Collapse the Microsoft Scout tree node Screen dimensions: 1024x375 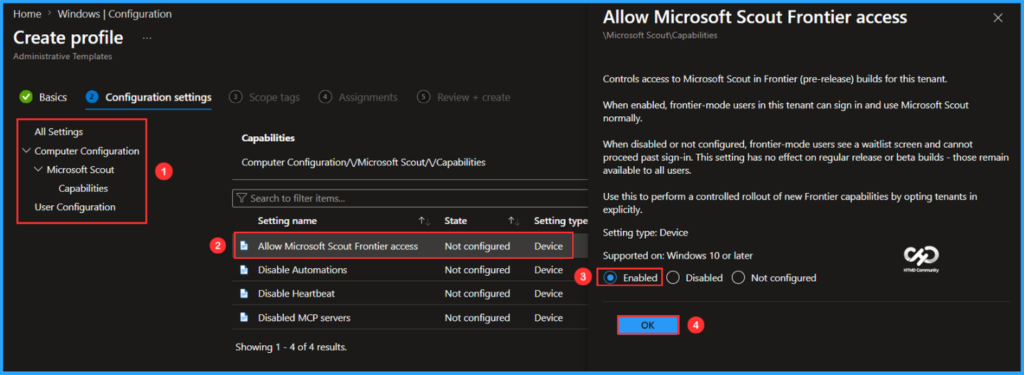tap(38, 170)
